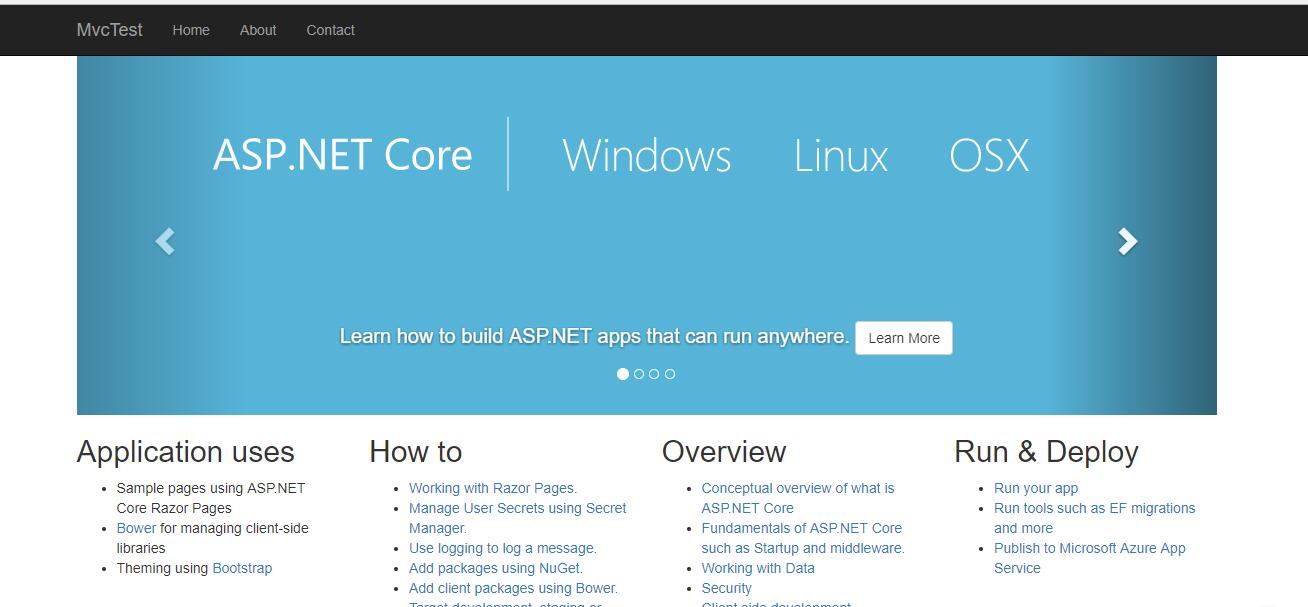Open the Run your app link
Screen dimensions: 1308x607
click(1035, 488)
